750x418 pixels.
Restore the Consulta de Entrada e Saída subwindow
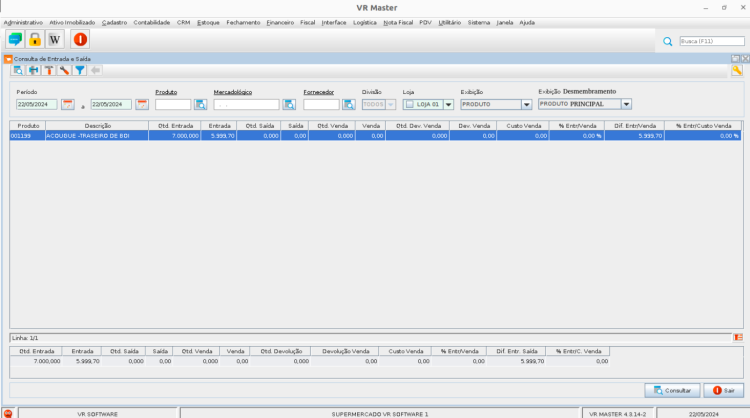pos(736,58)
